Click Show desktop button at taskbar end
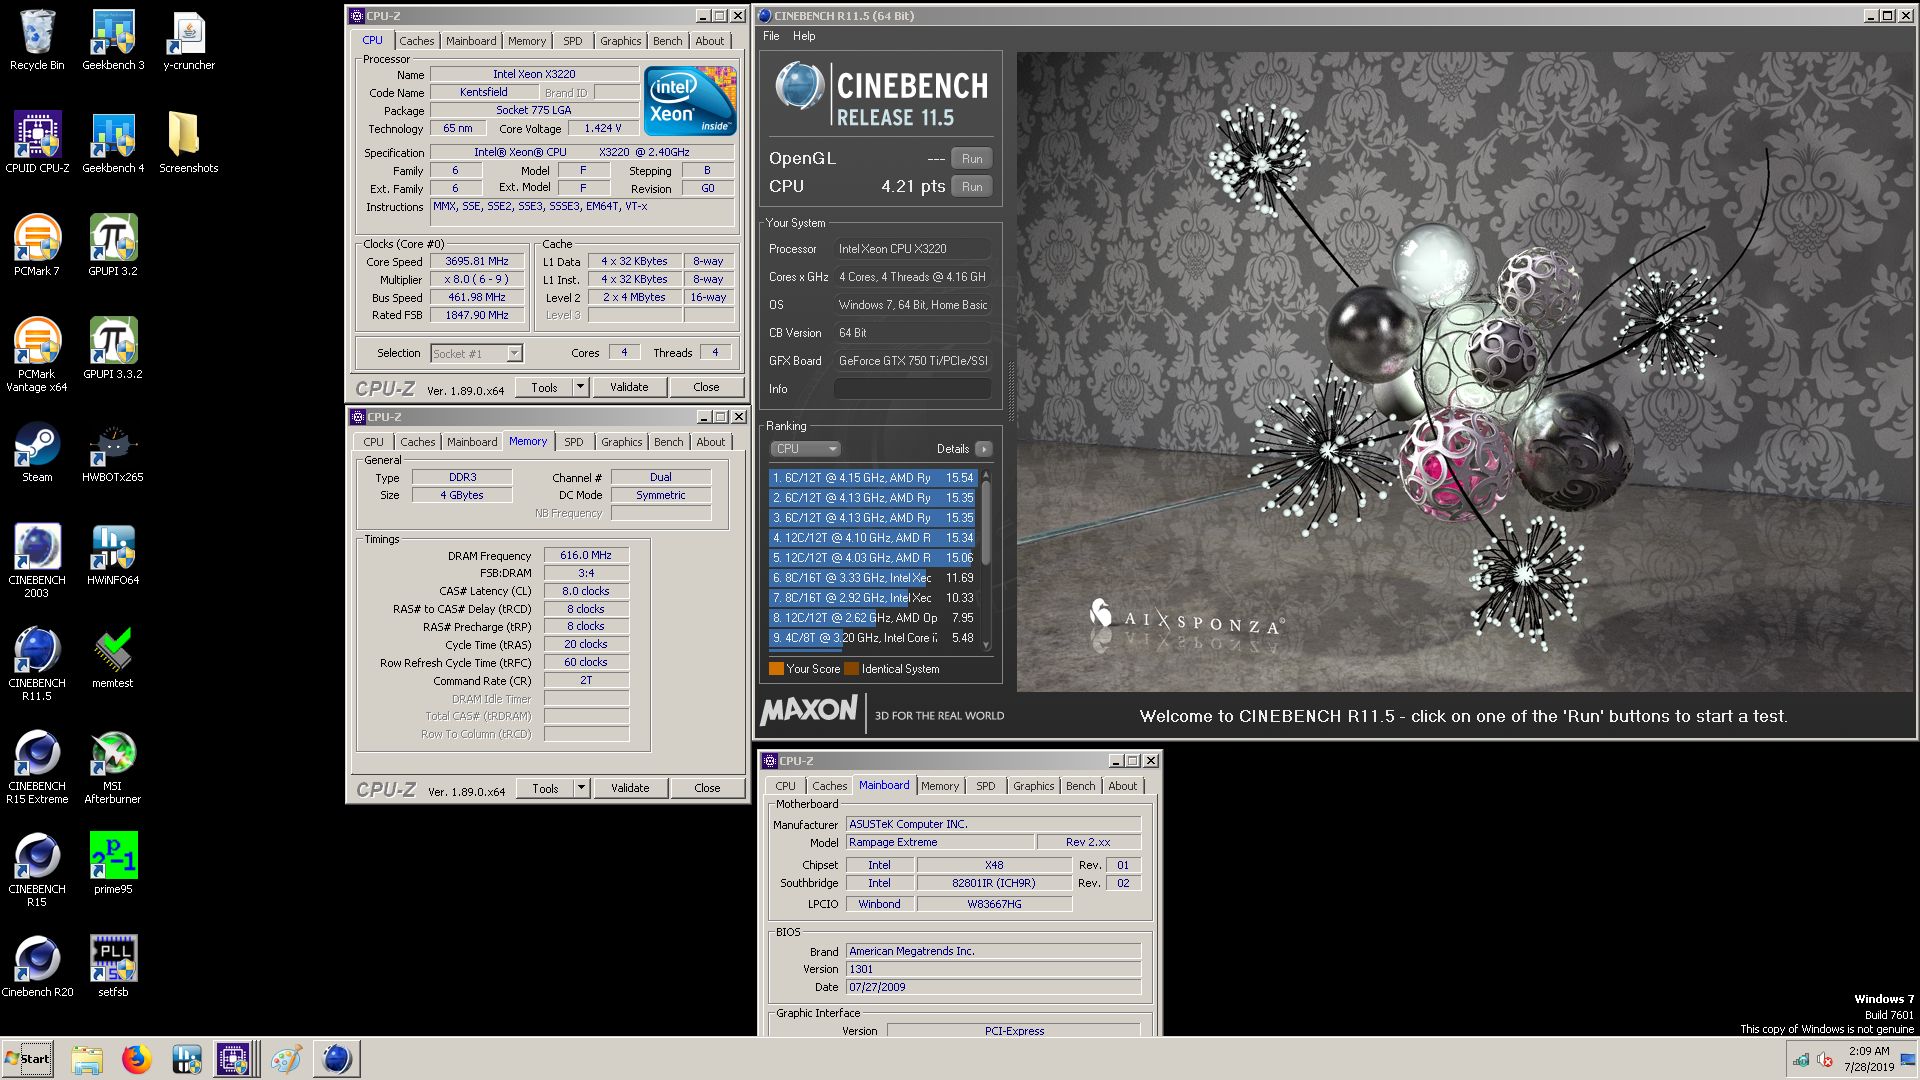1920x1080 pixels. [x=1909, y=1059]
